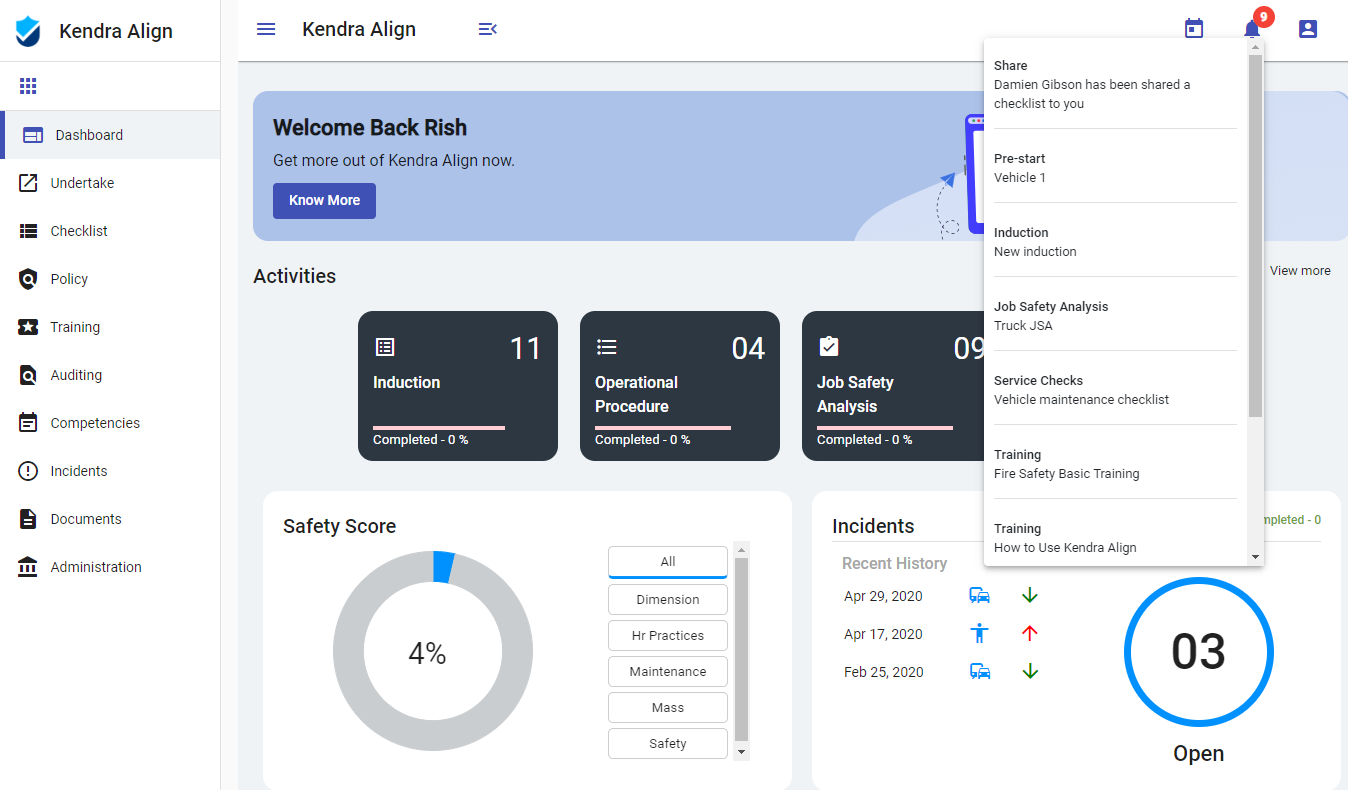Screen dimensions: 1348x790
Task: Select the Dimension filter button
Action: pyautogui.click(x=668, y=599)
